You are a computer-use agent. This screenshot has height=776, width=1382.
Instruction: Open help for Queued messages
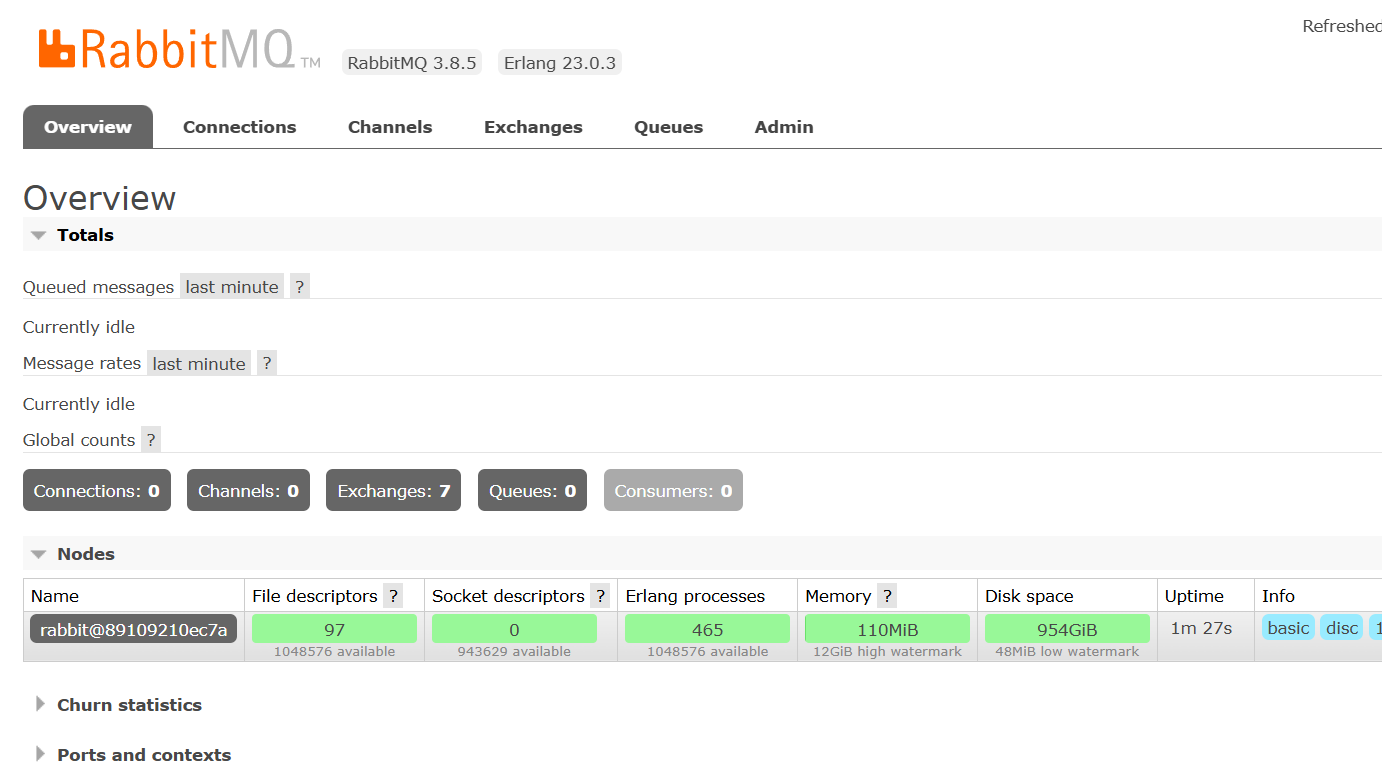click(299, 287)
